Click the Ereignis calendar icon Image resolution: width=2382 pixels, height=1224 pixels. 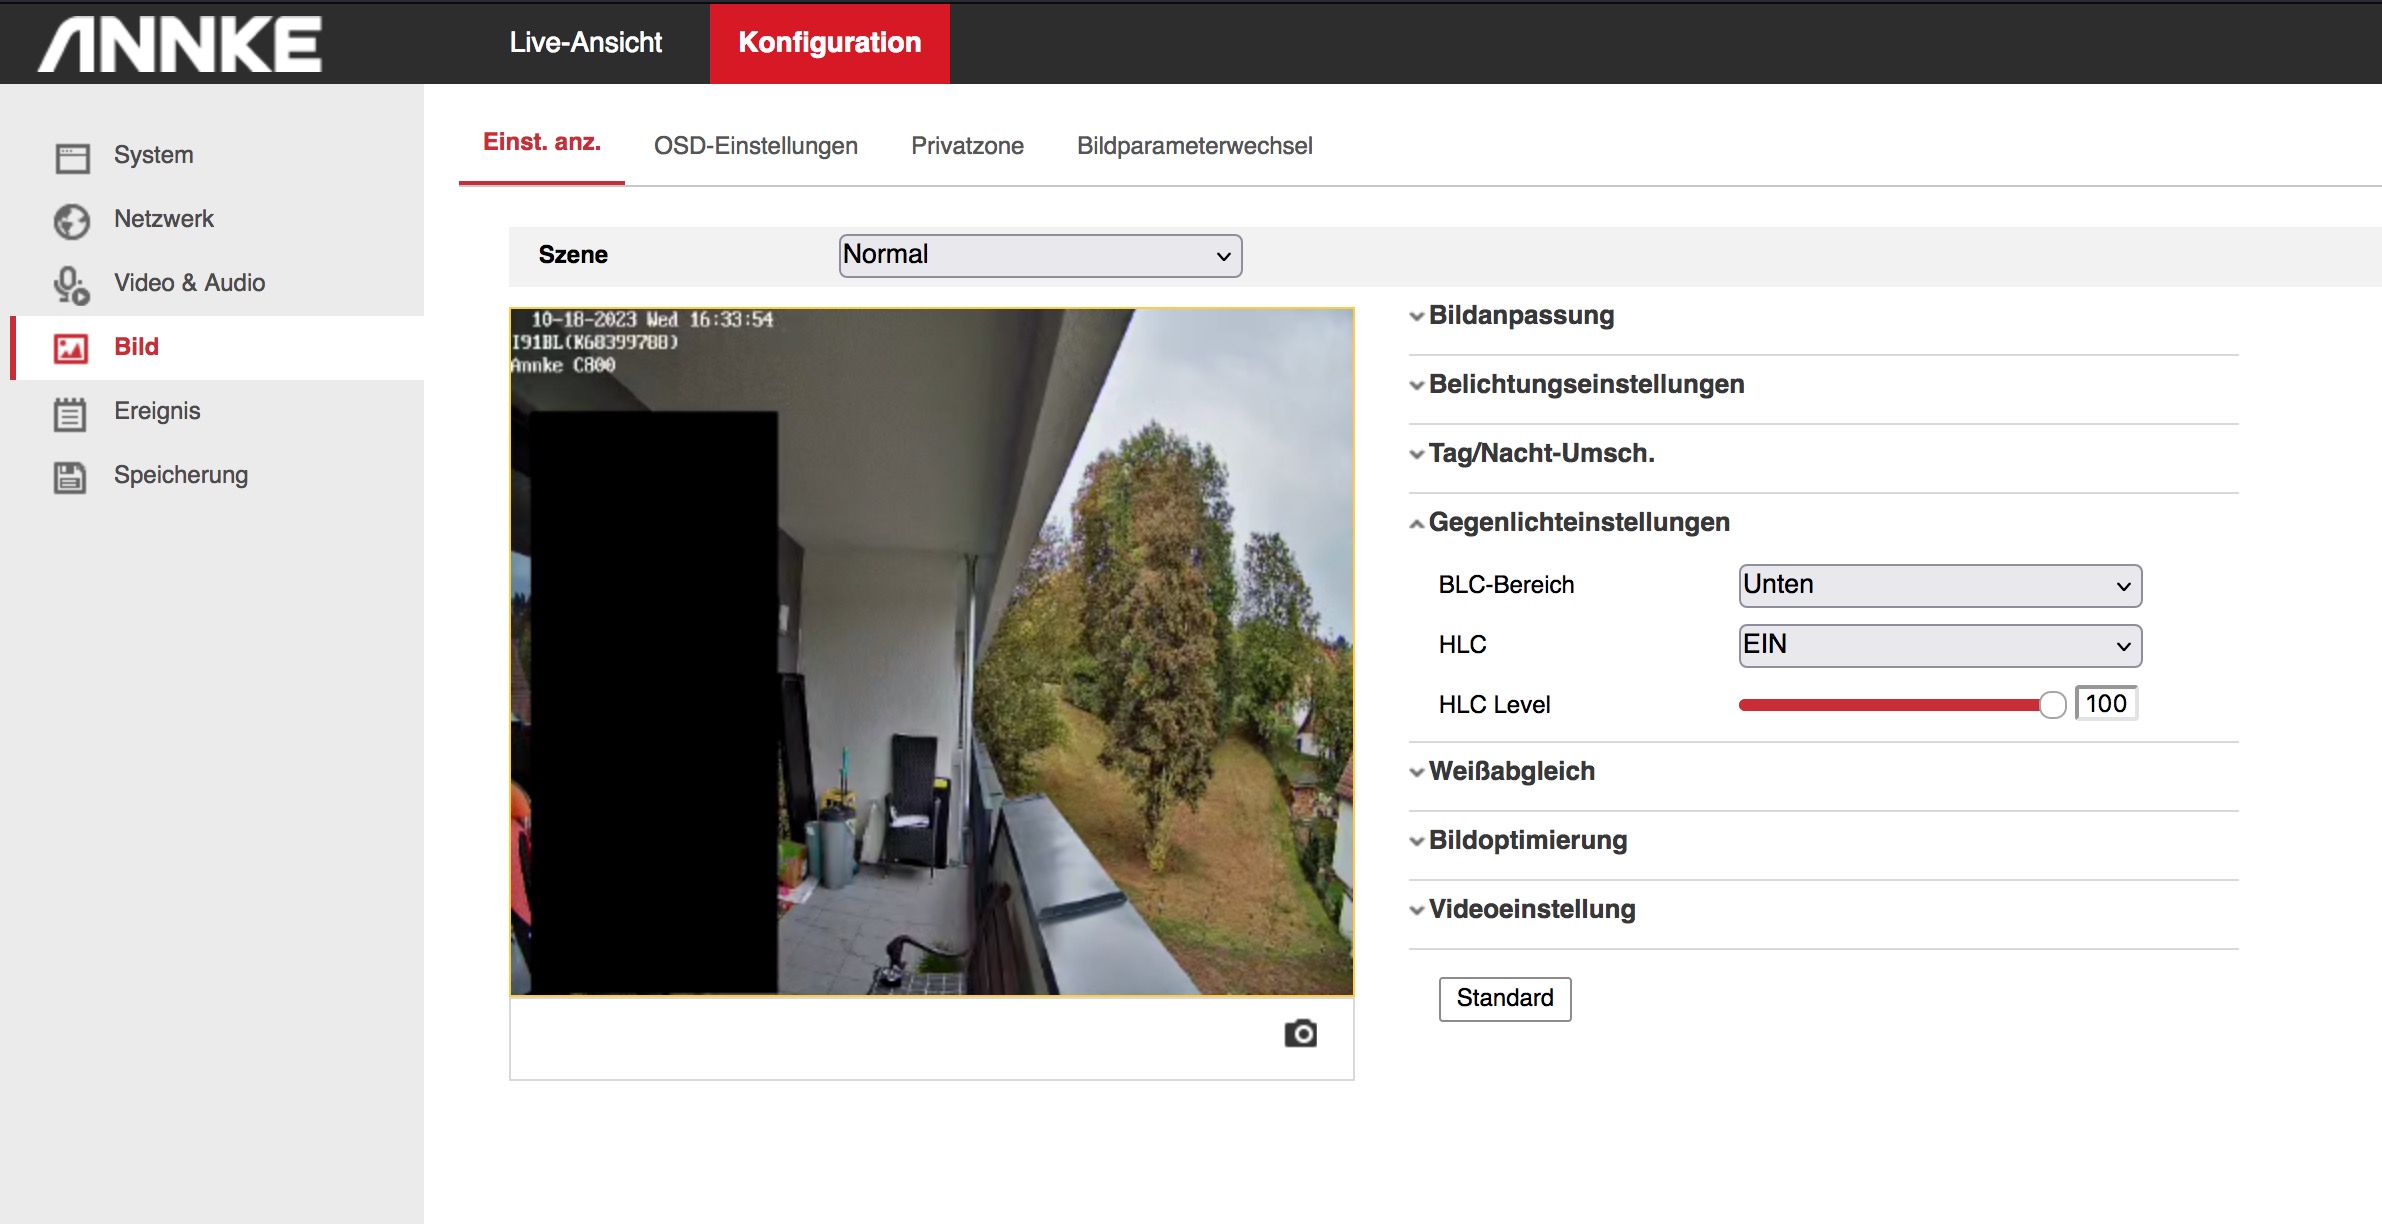tap(70, 413)
